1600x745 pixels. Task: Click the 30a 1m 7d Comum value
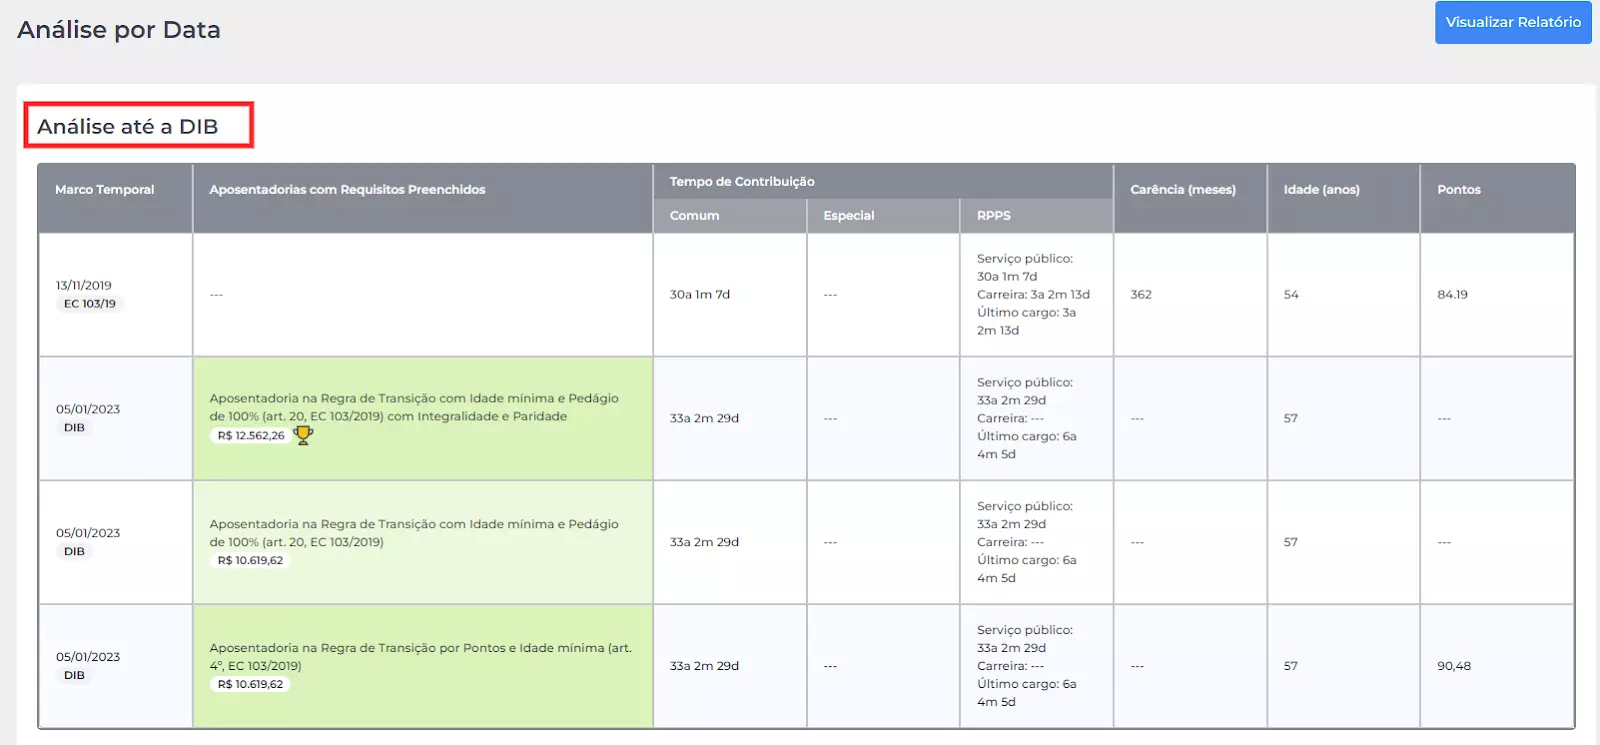[700, 294]
